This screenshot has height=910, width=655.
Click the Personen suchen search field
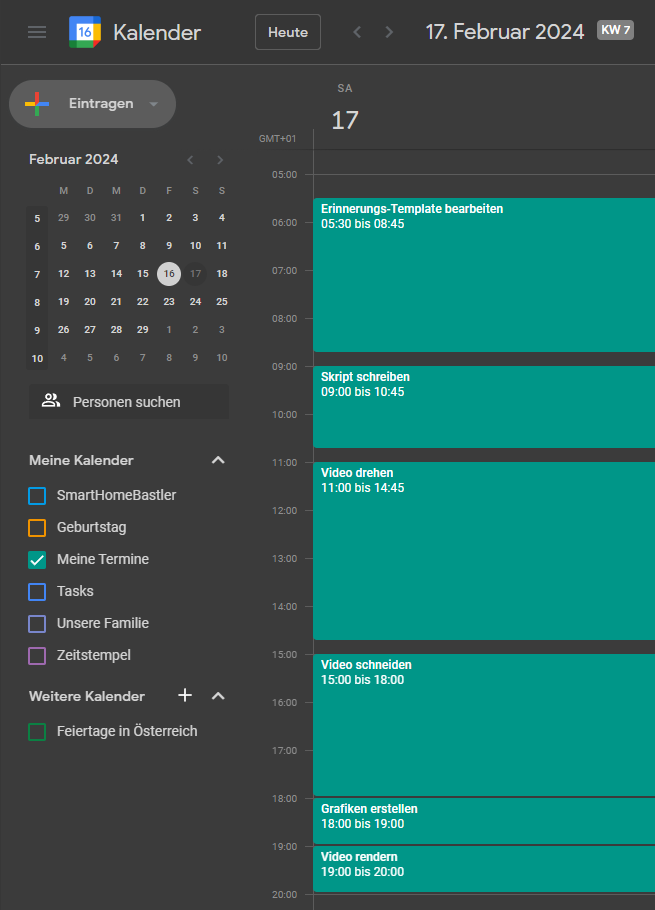[x=129, y=402]
